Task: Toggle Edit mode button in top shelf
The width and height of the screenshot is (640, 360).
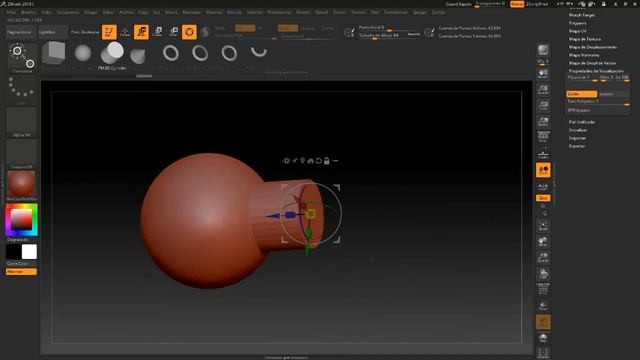Action: click(109, 32)
